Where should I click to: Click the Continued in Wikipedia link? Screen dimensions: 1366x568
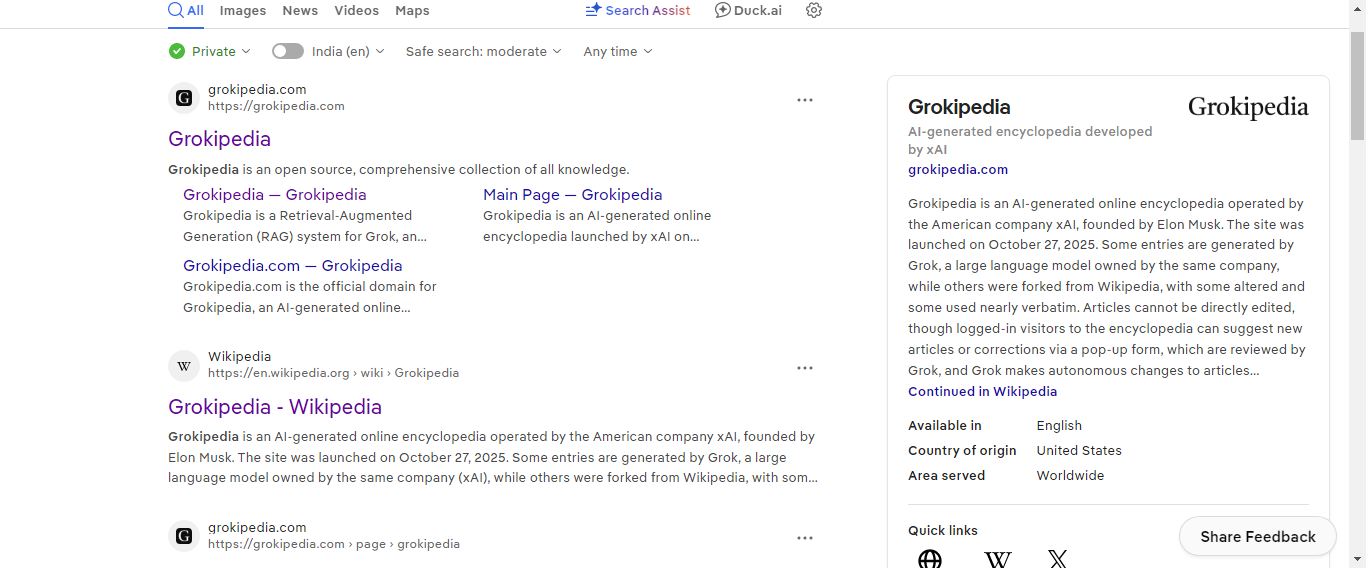pos(982,391)
